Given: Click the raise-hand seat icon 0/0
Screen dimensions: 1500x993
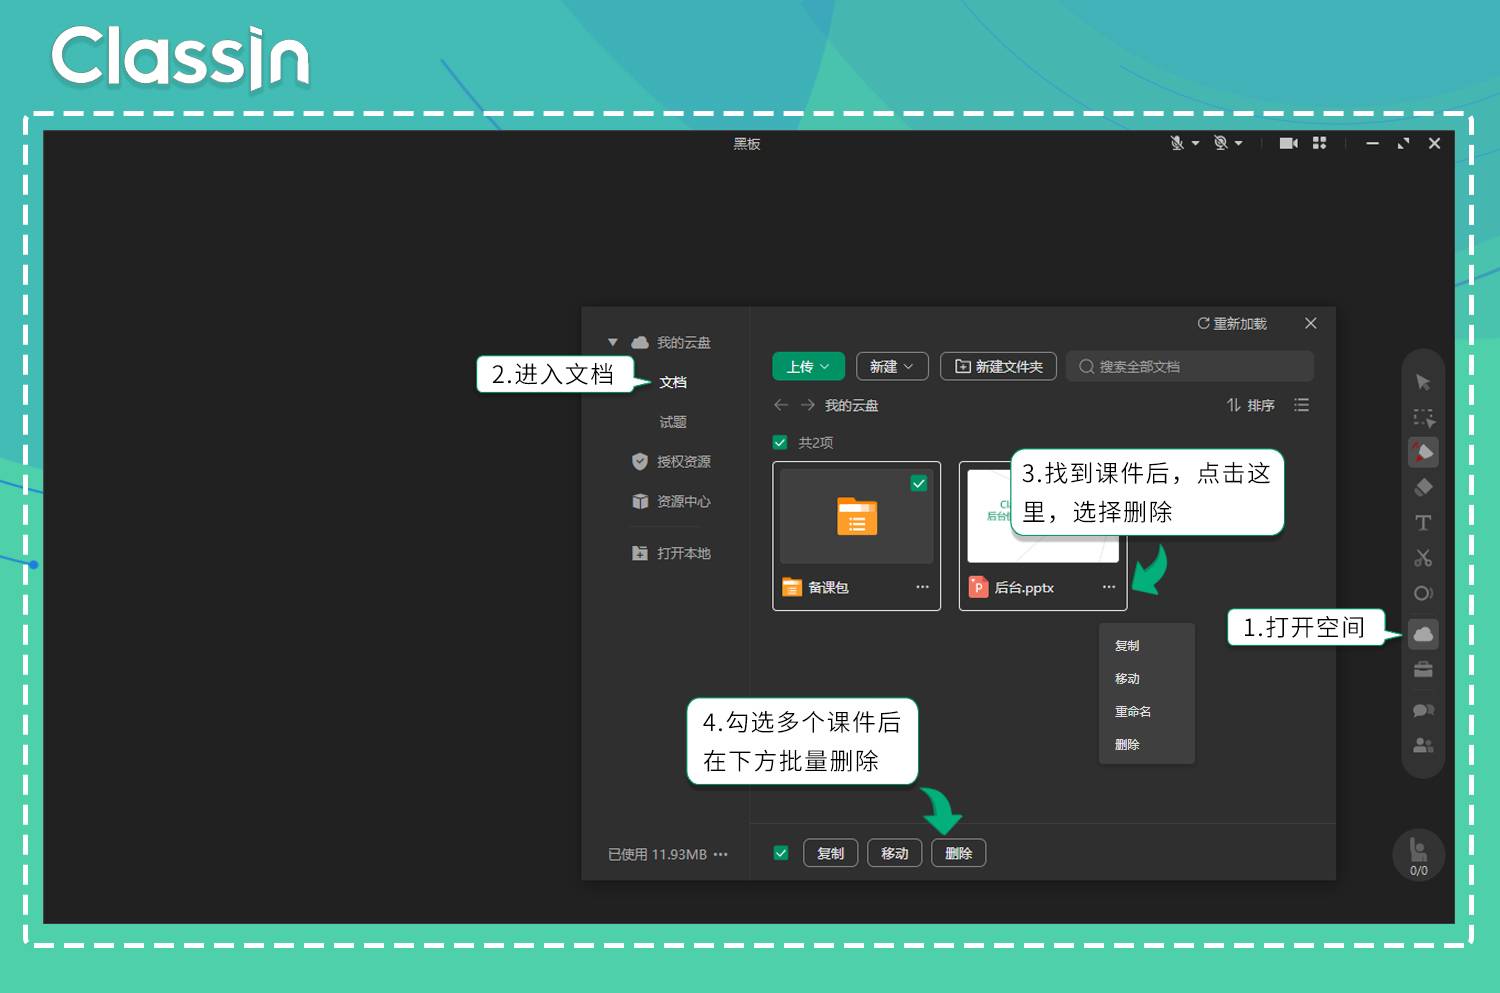Looking at the screenshot, I should 1418,855.
